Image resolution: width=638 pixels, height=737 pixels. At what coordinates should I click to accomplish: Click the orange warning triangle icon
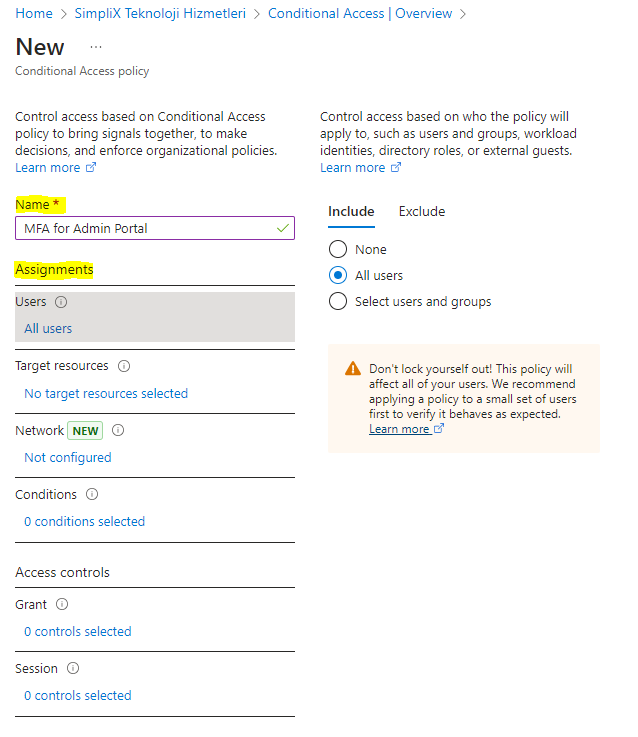point(353,368)
